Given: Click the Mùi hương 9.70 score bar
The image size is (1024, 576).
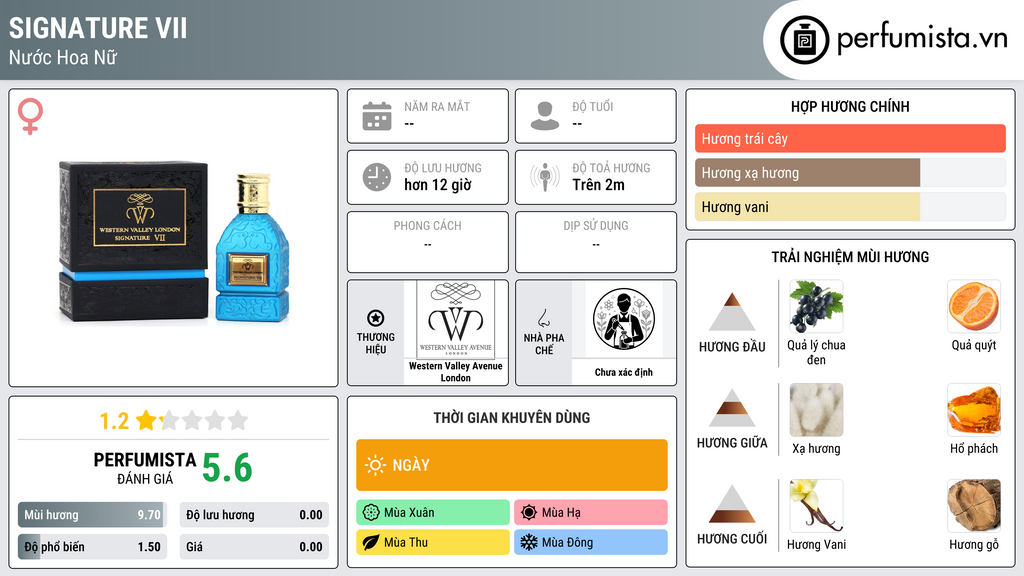Looking at the screenshot, I should pyautogui.click(x=92, y=515).
